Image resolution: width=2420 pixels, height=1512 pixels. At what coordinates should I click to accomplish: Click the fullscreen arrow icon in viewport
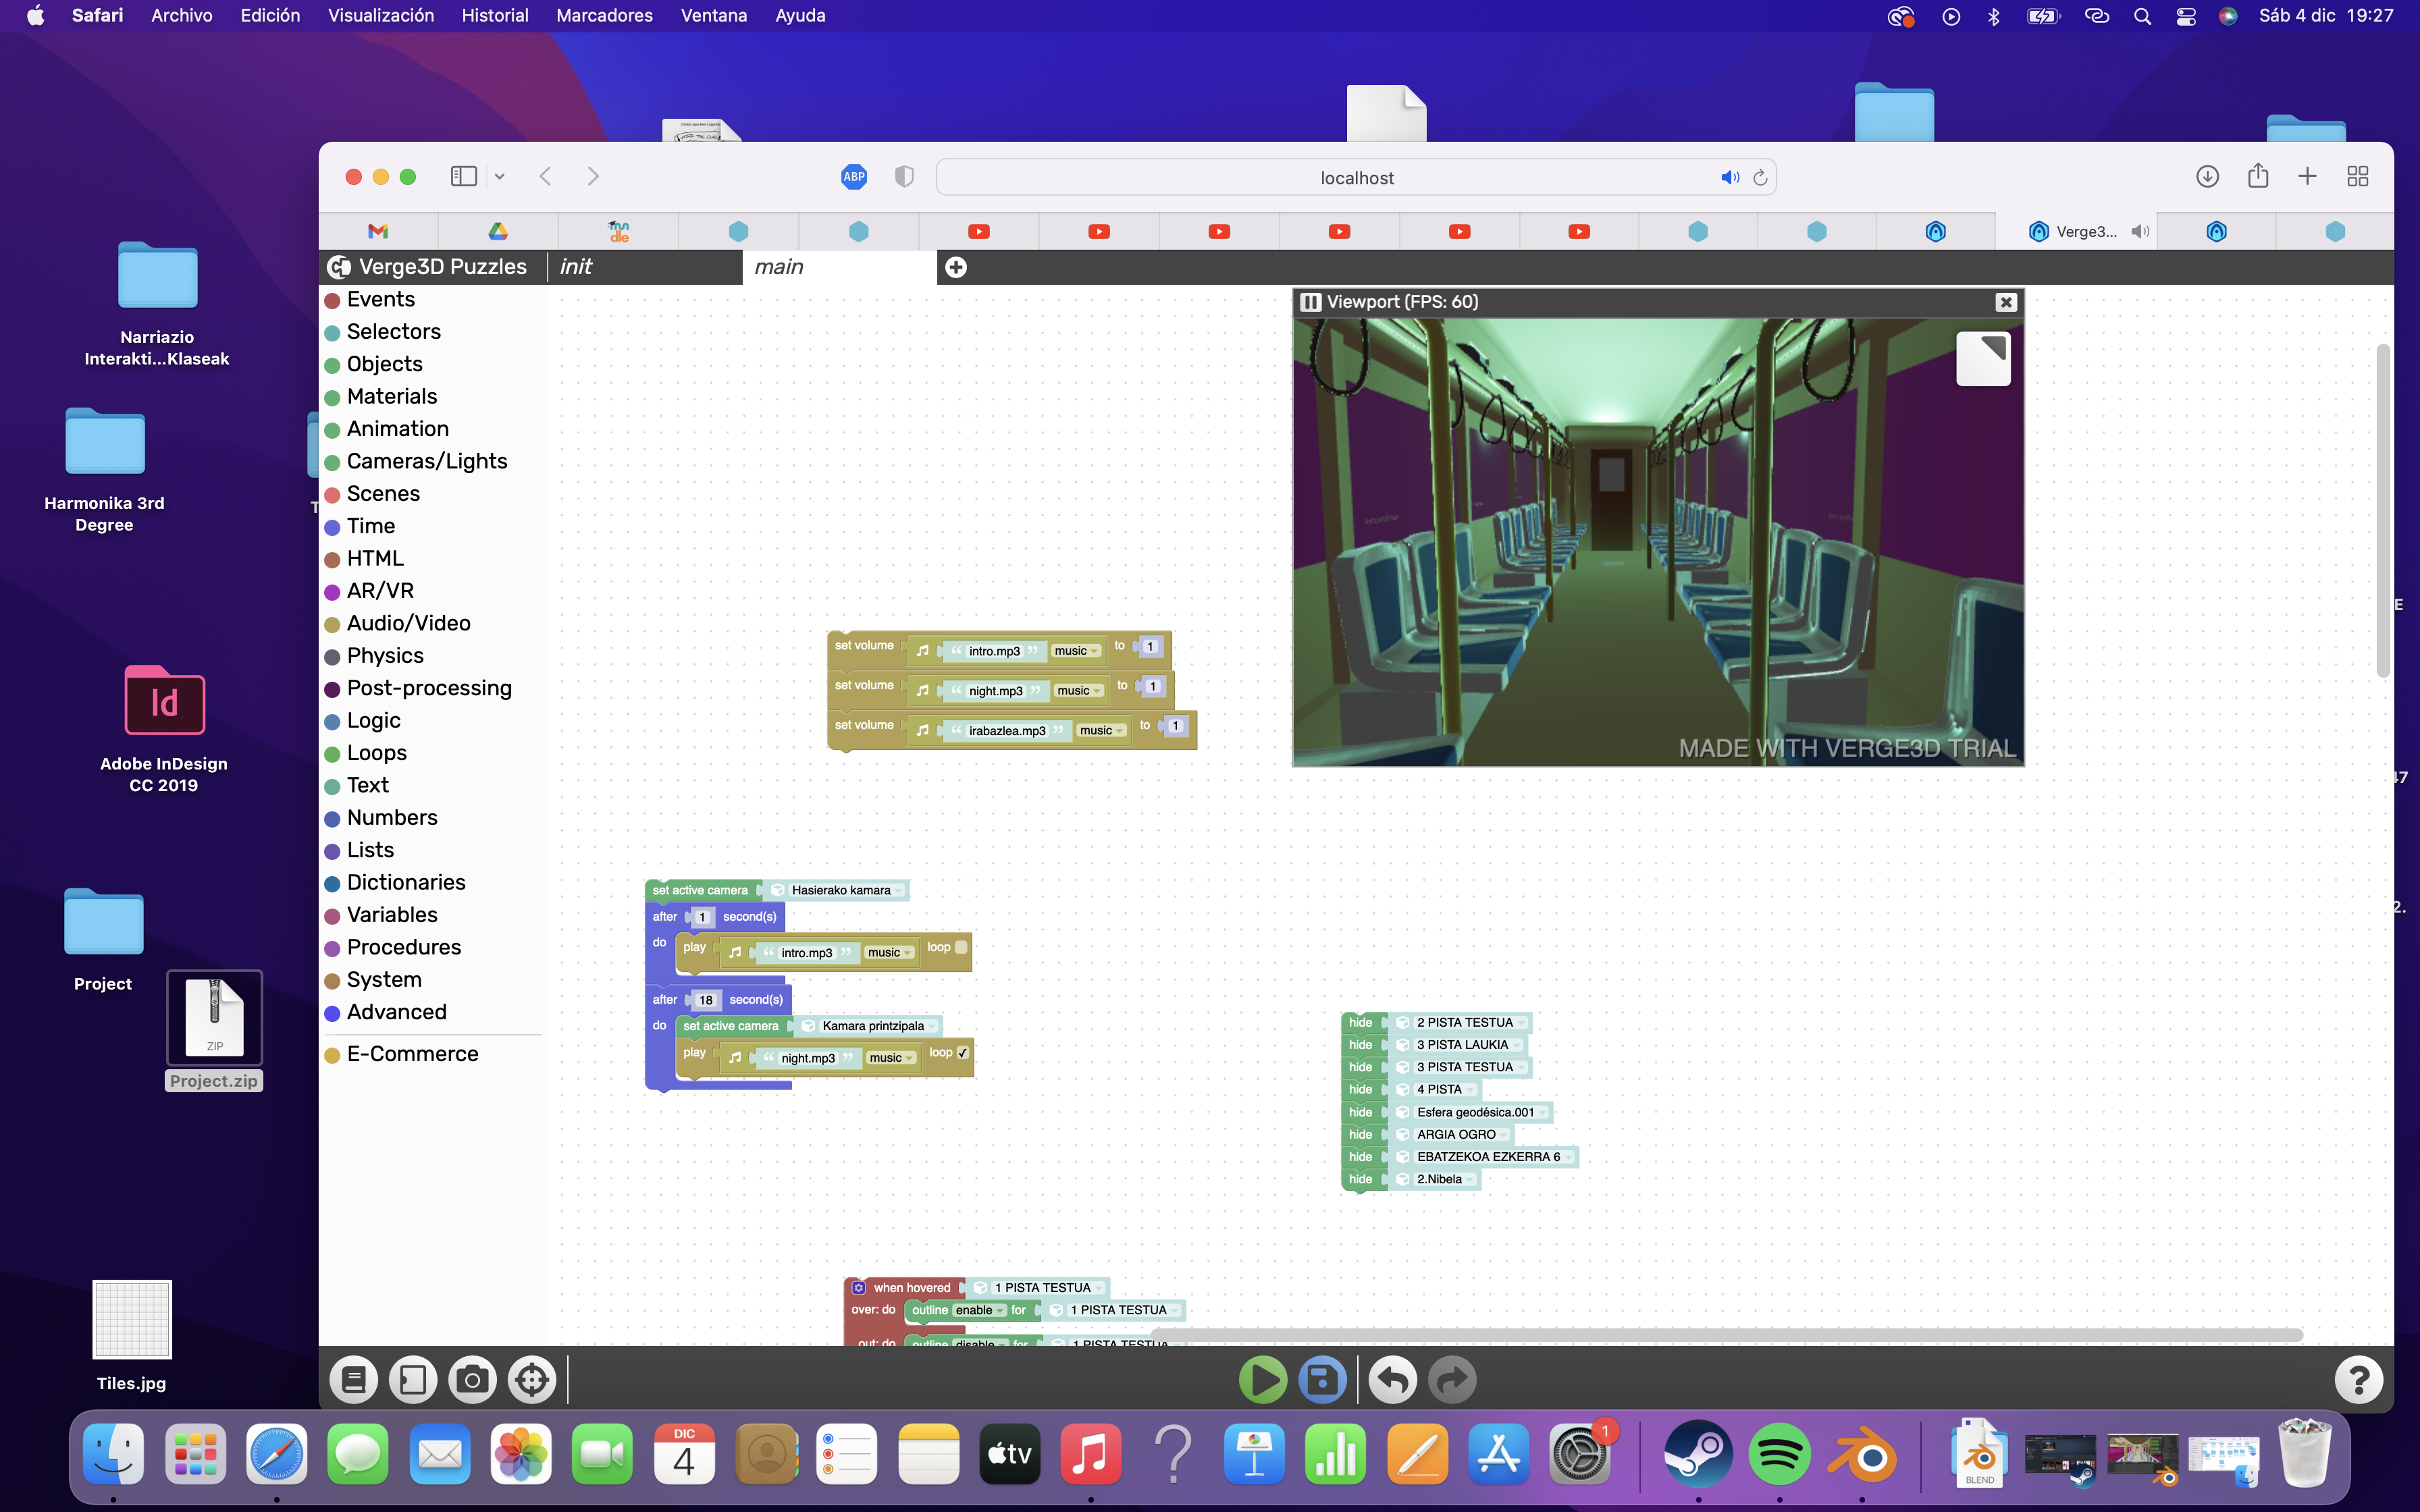point(1983,358)
